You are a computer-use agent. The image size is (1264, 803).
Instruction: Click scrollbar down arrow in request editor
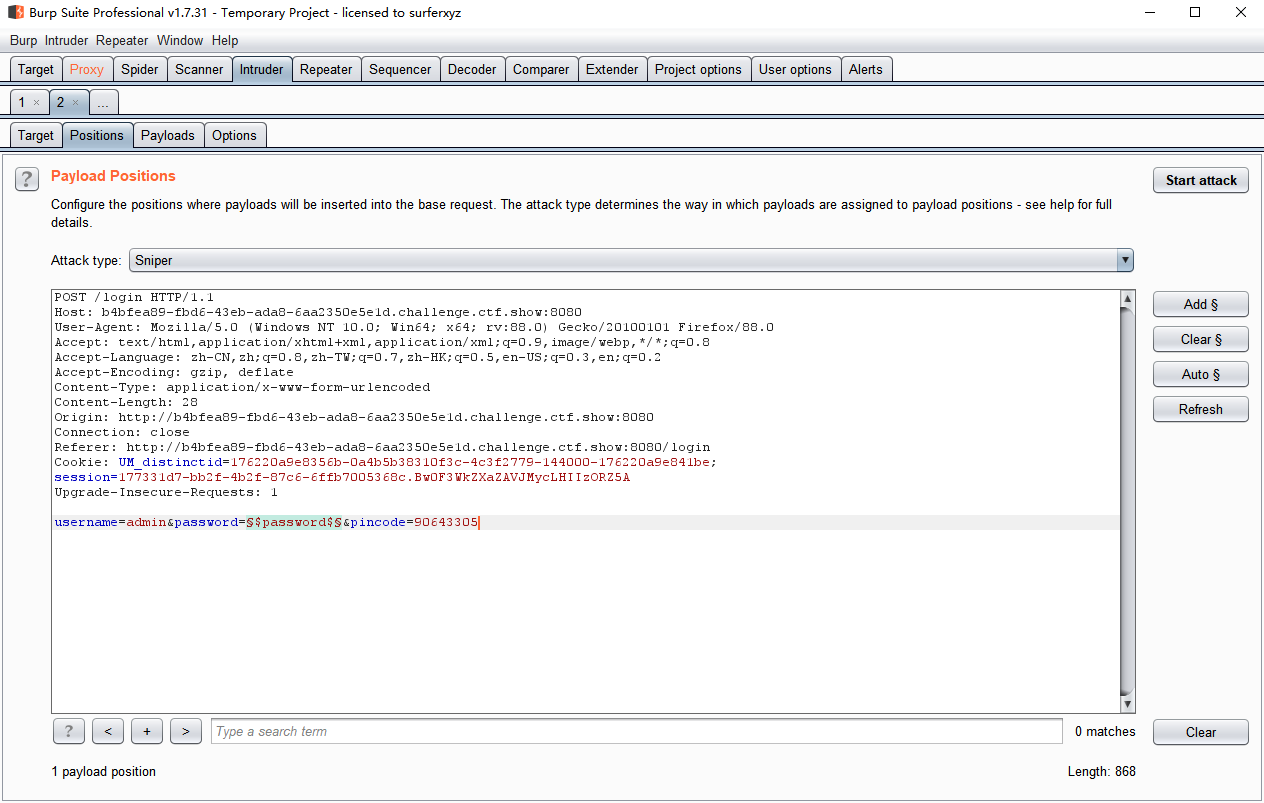1128,705
